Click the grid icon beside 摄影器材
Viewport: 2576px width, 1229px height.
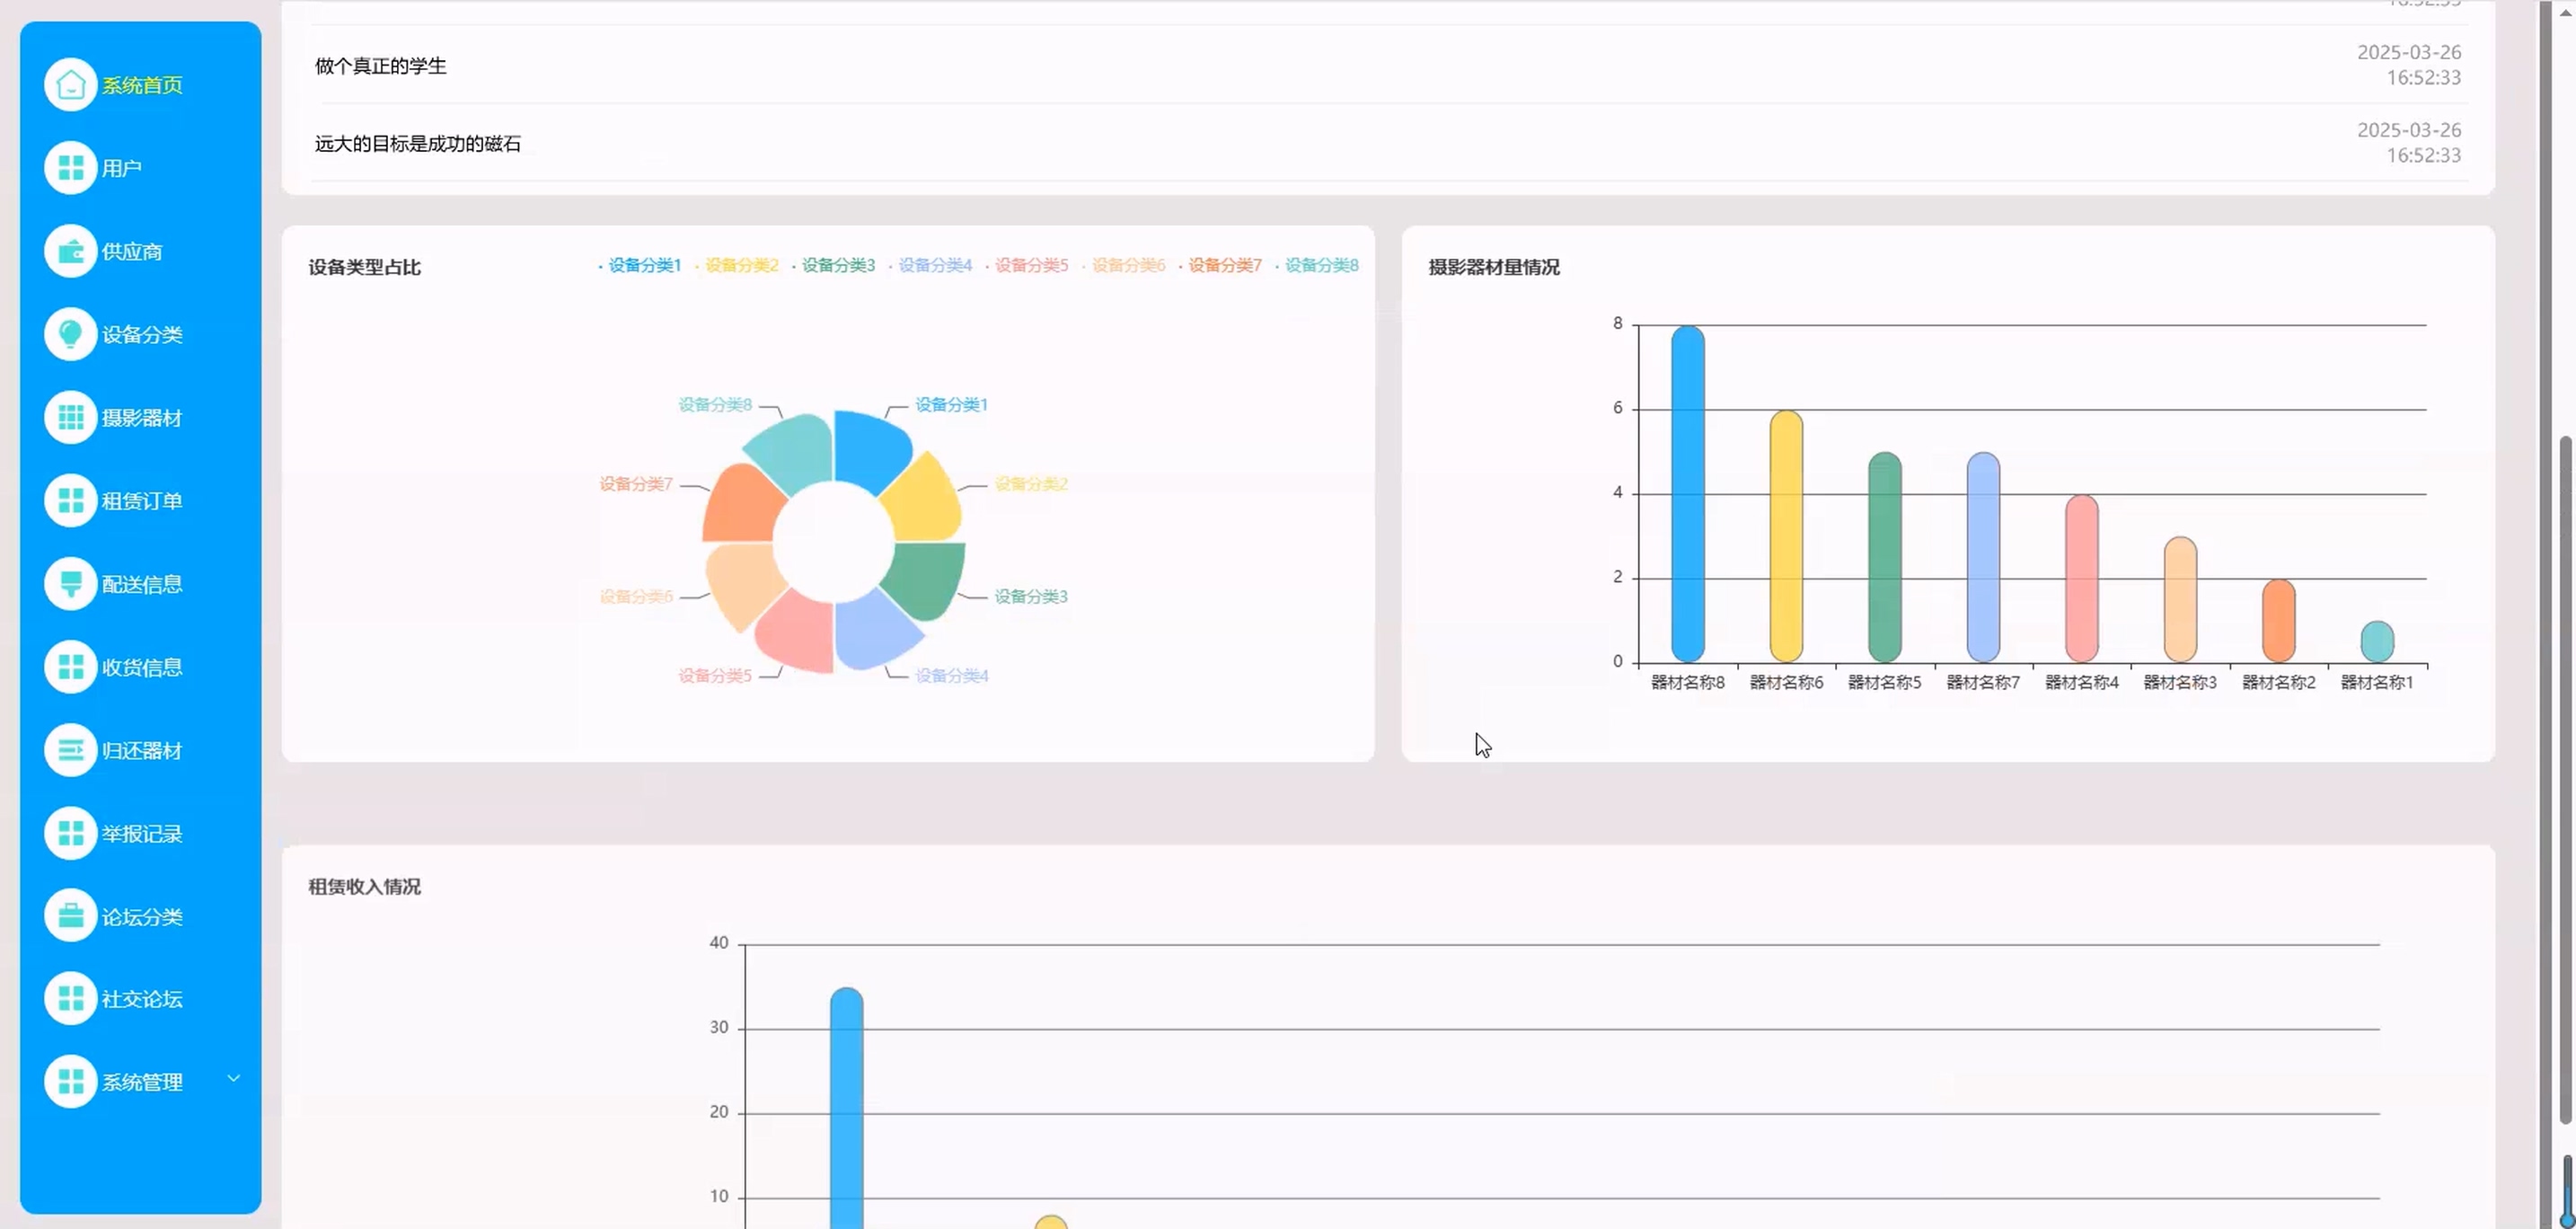[x=70, y=418]
